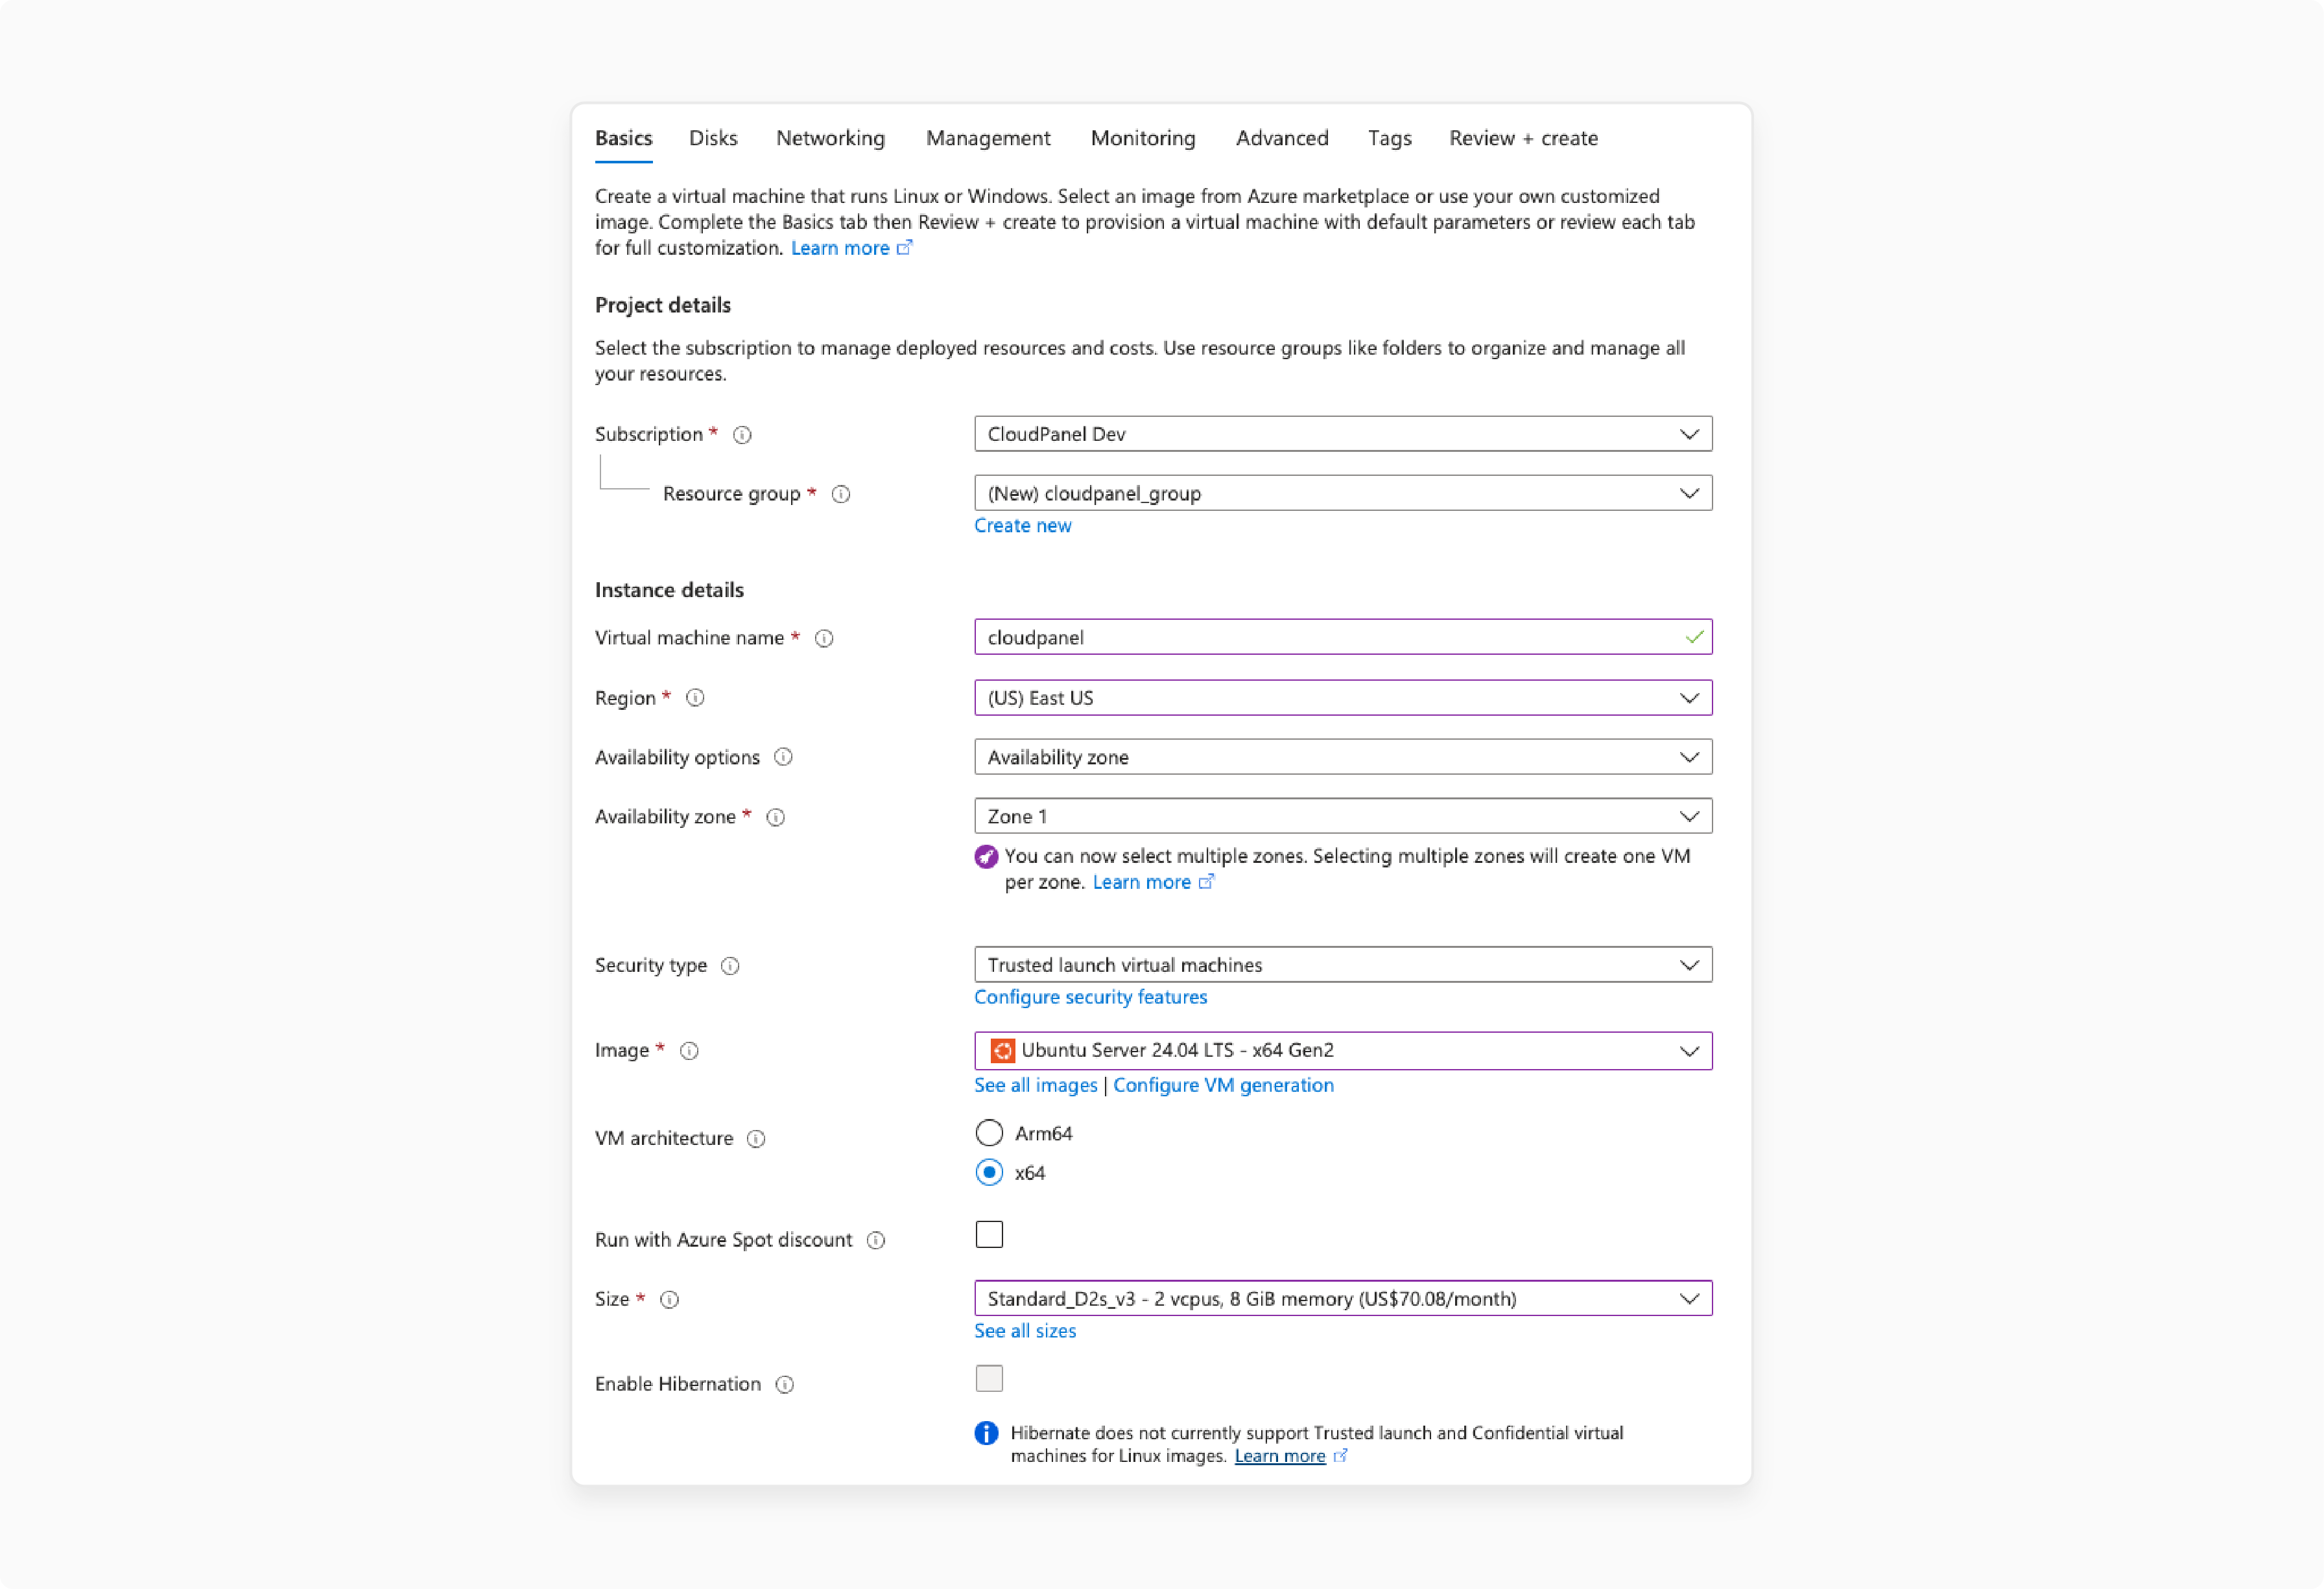Click the Virtual machine name input field
The image size is (2324, 1589).
[1343, 637]
